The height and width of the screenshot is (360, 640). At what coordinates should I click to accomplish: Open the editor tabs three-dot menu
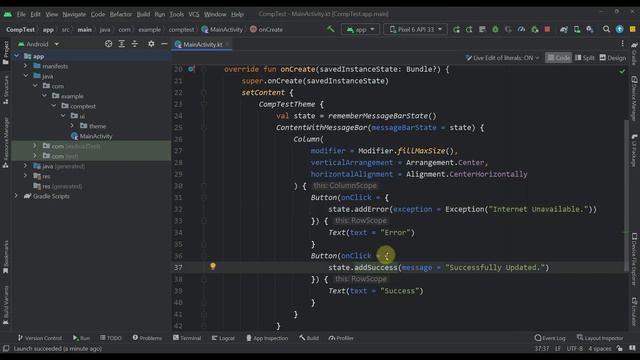622,44
